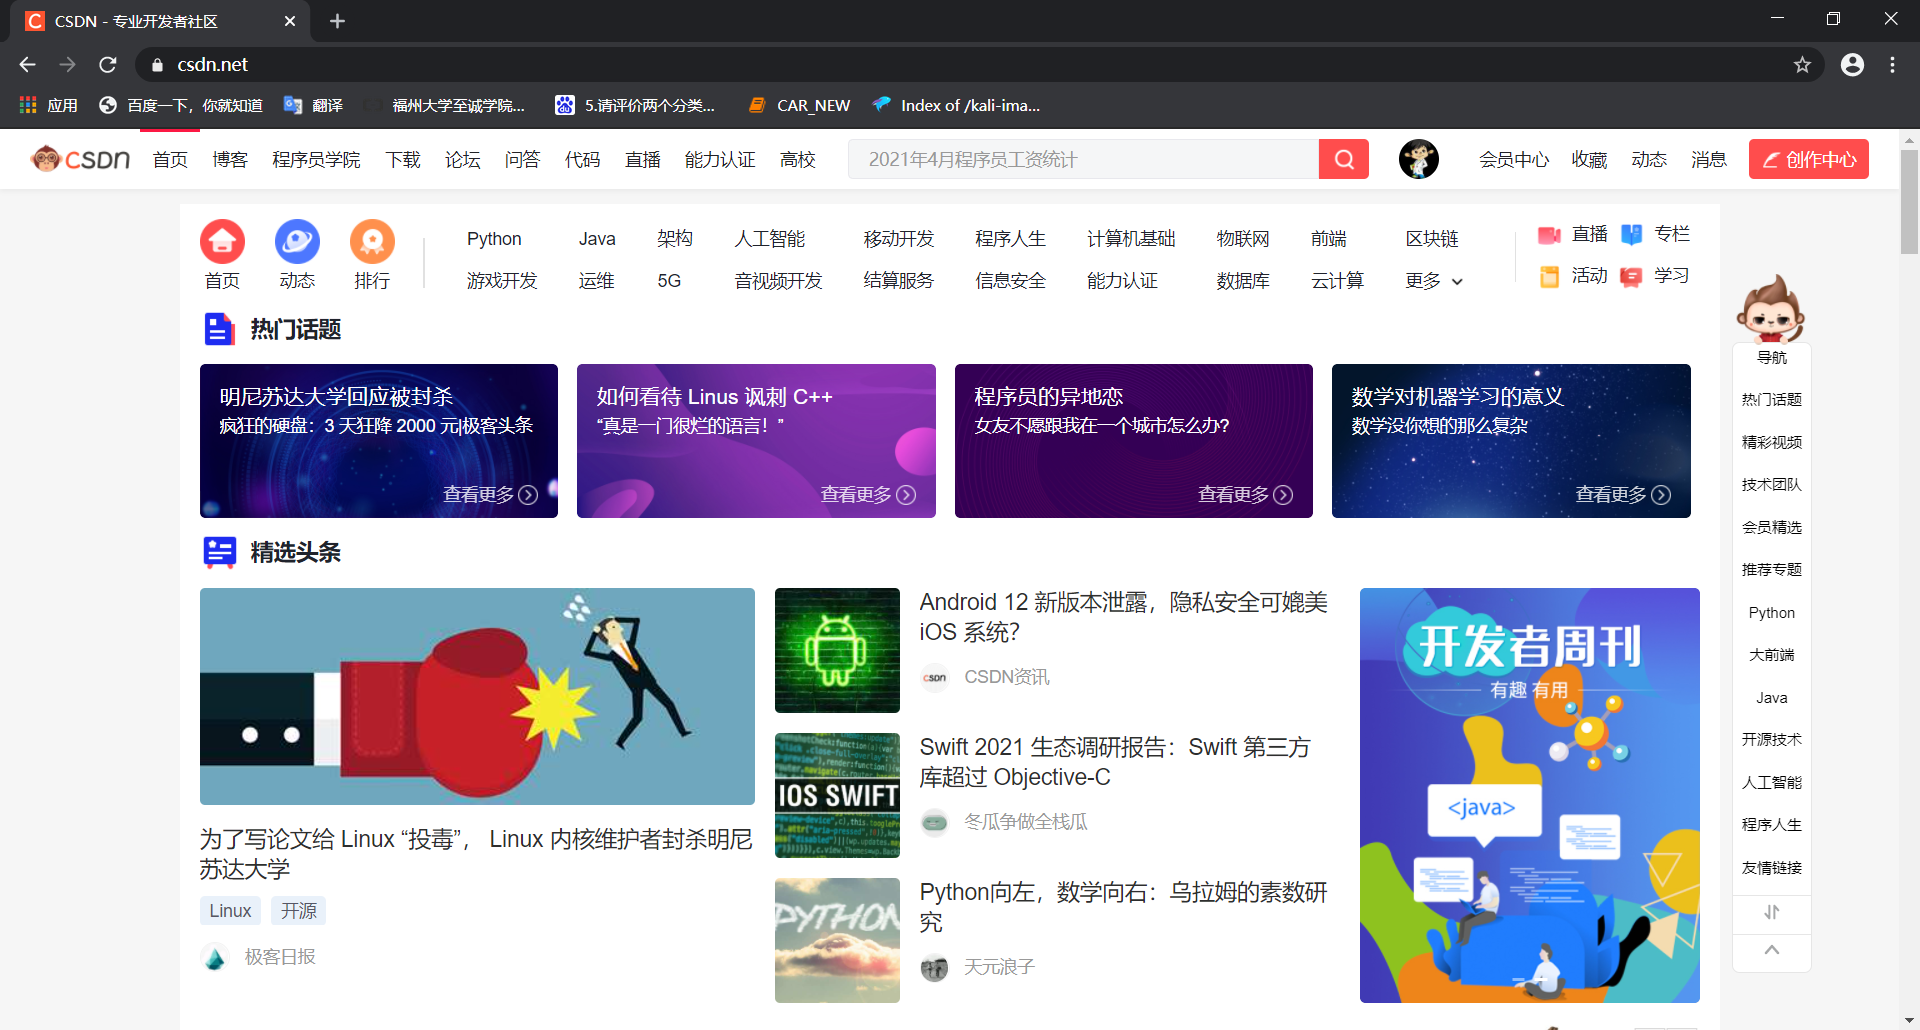Select the Python category
This screenshot has width=1920, height=1030.
click(494, 239)
